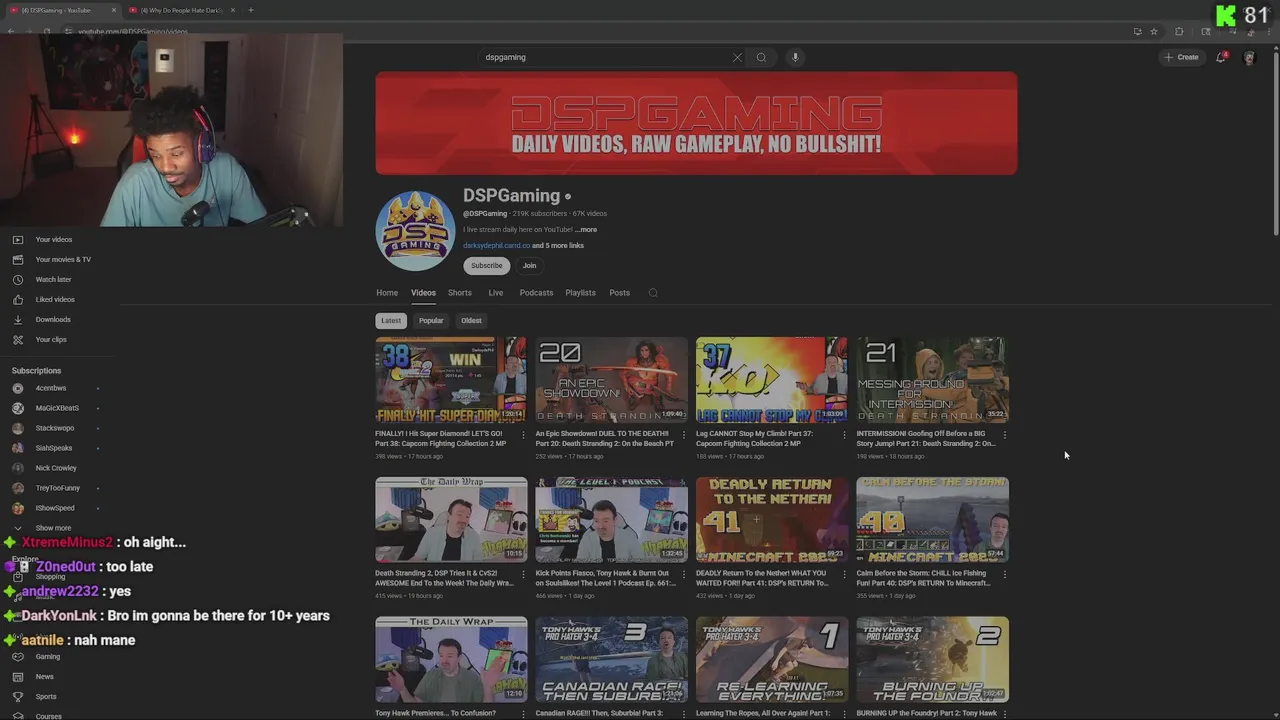Open the account avatar menu
Viewport: 1280px width, 720px height.
click(1249, 57)
